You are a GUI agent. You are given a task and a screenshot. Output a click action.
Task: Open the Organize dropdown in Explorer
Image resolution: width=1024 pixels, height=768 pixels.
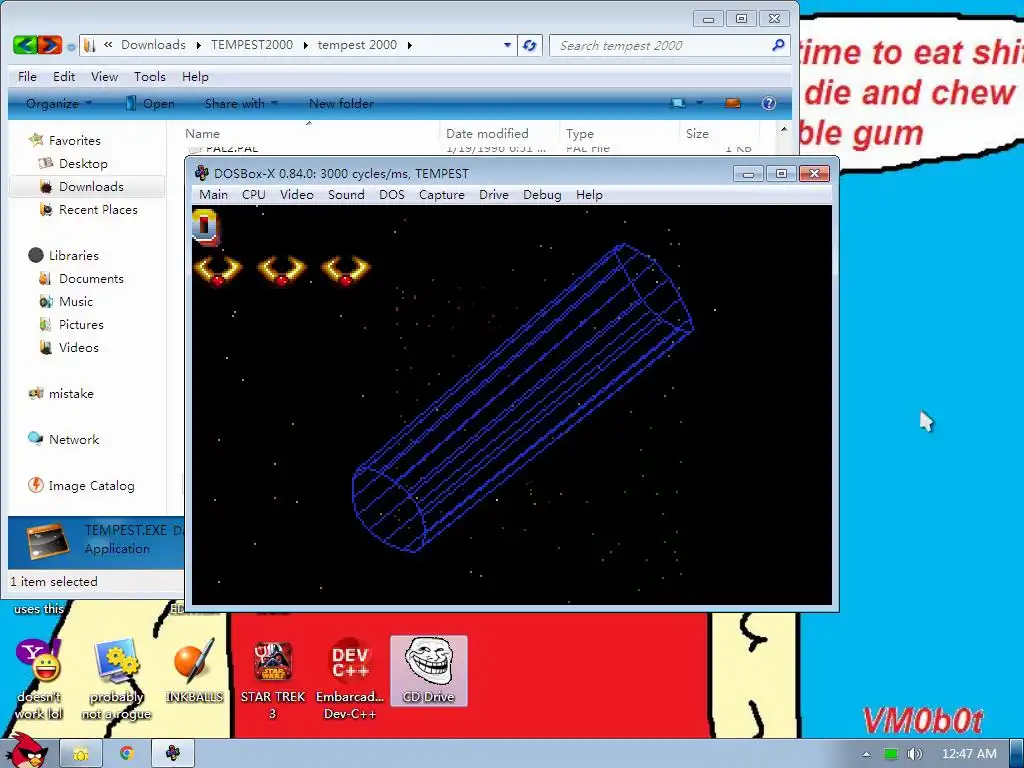point(59,103)
